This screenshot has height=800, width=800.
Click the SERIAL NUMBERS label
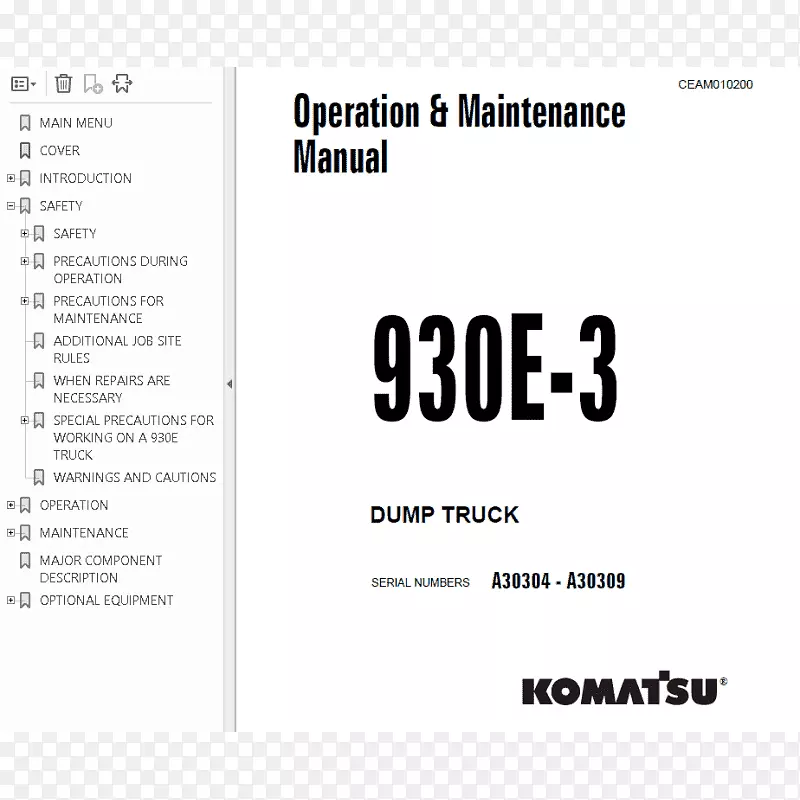pyautogui.click(x=420, y=582)
